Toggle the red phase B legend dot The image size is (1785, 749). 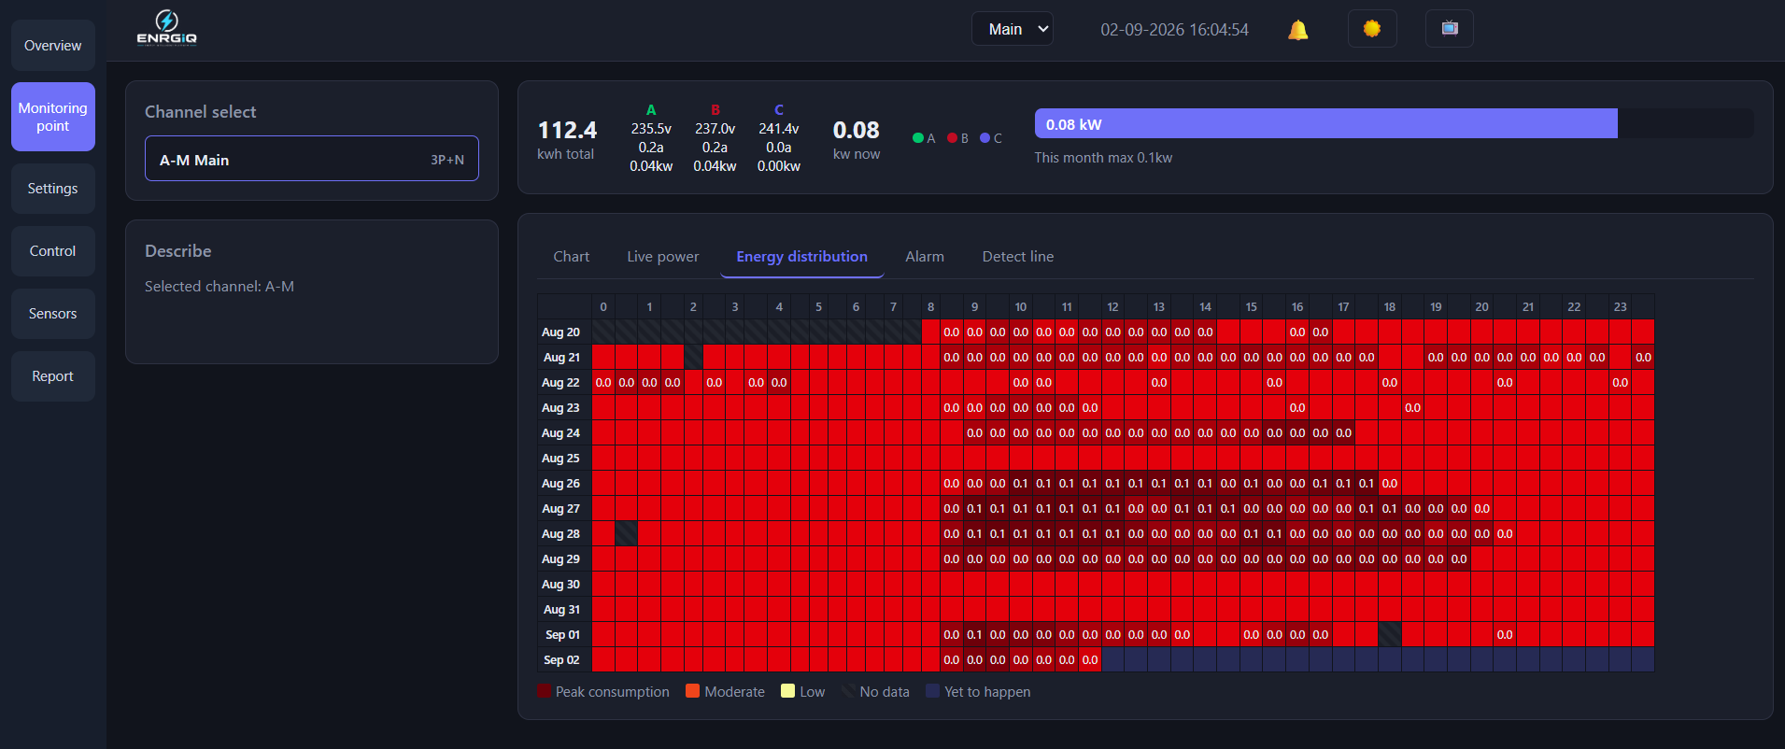click(952, 138)
